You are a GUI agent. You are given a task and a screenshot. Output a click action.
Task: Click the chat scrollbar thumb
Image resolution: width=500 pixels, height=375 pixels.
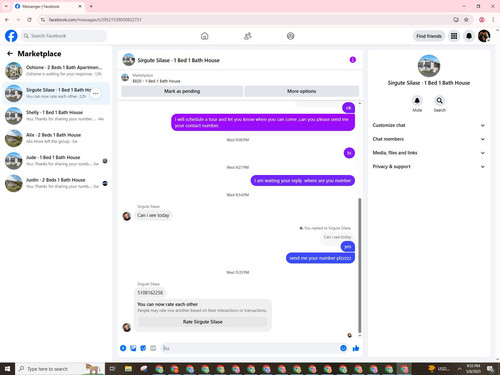[x=360, y=265]
